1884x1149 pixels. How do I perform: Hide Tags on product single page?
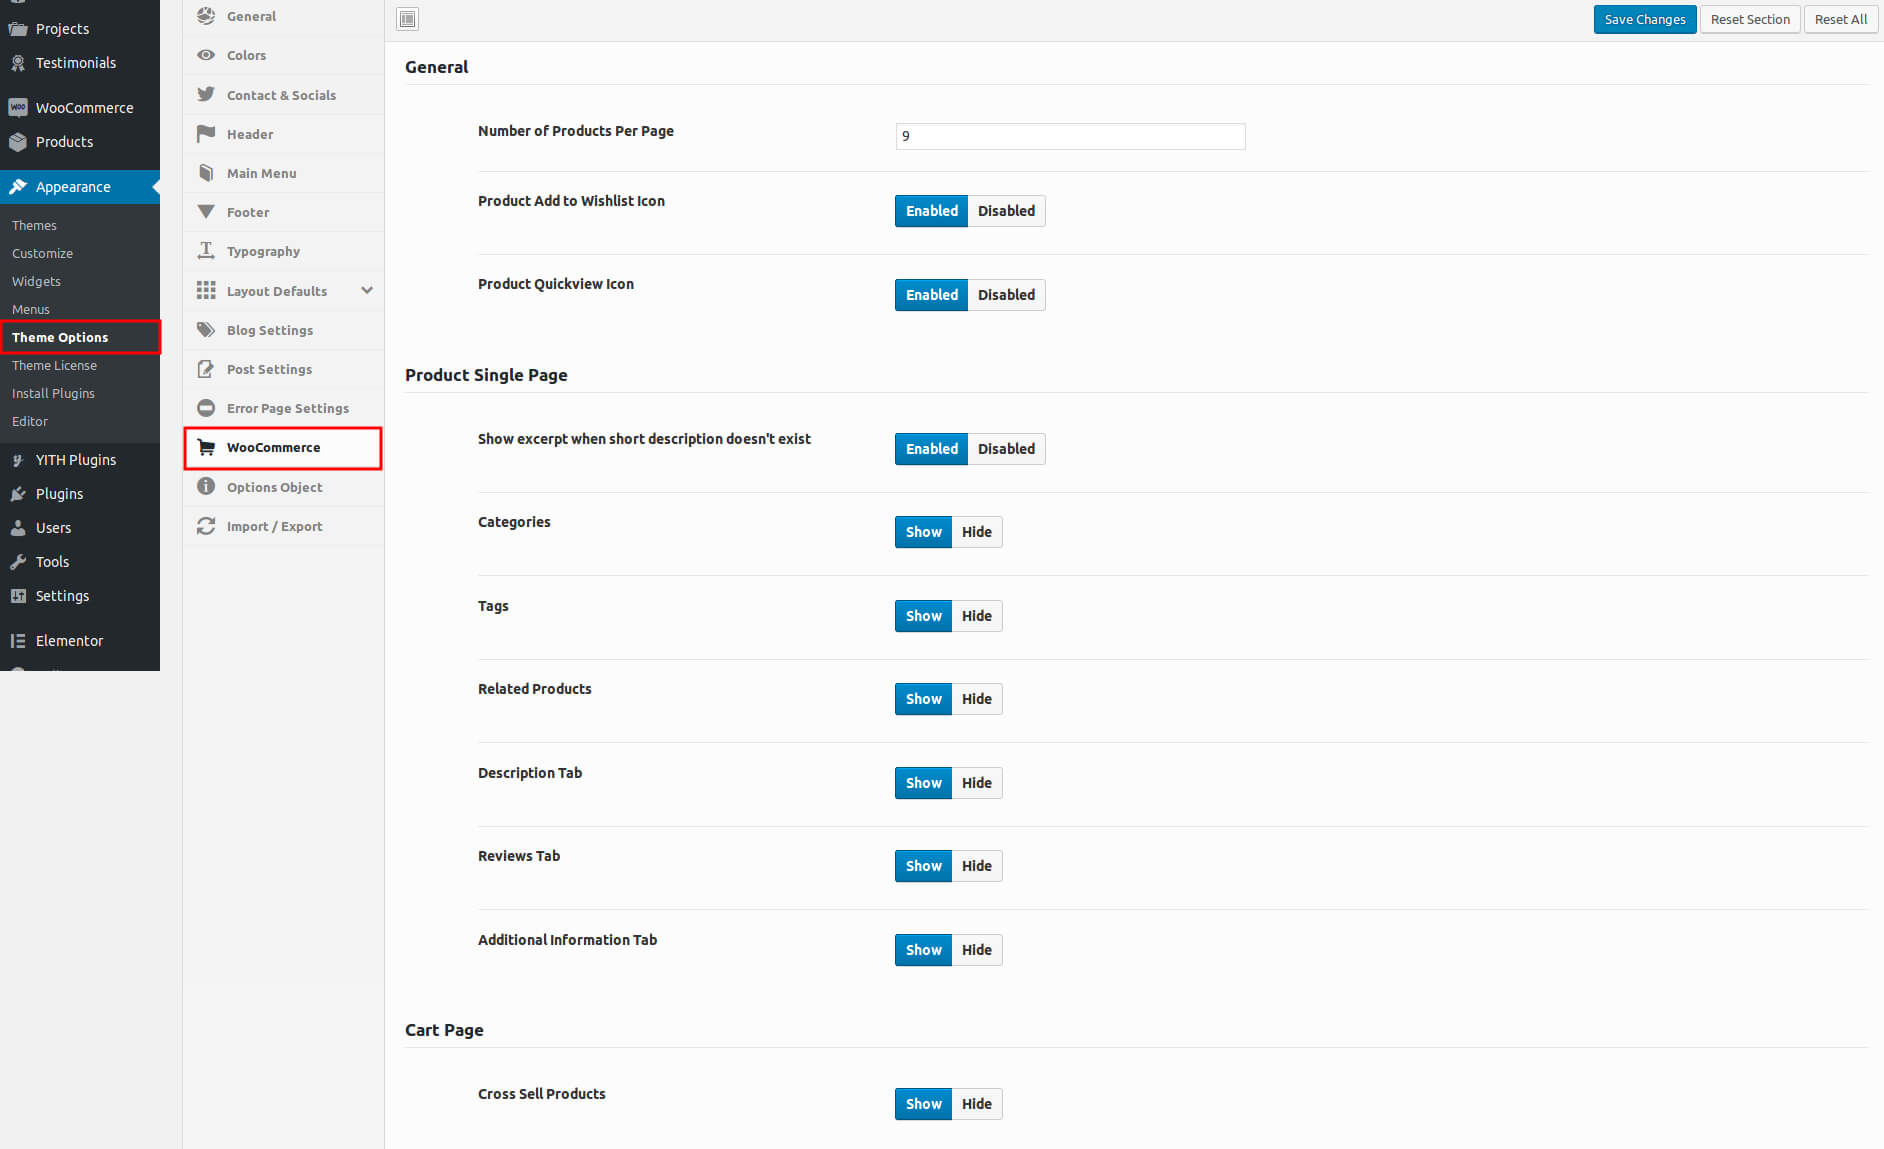977,616
